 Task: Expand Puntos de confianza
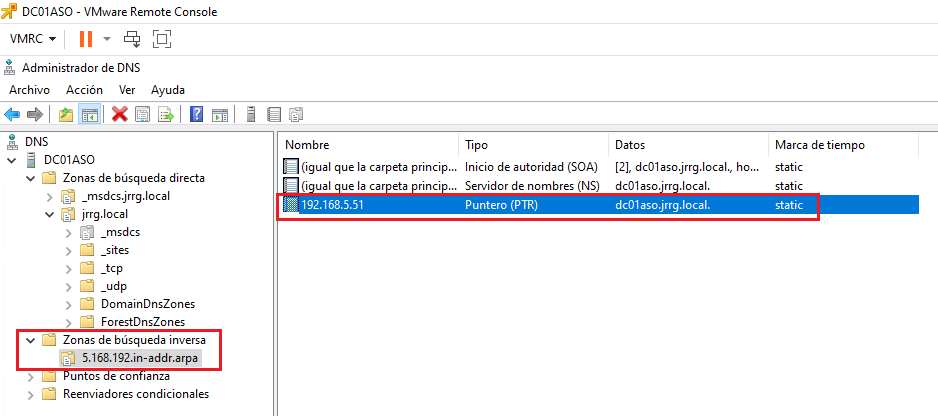click(31, 376)
